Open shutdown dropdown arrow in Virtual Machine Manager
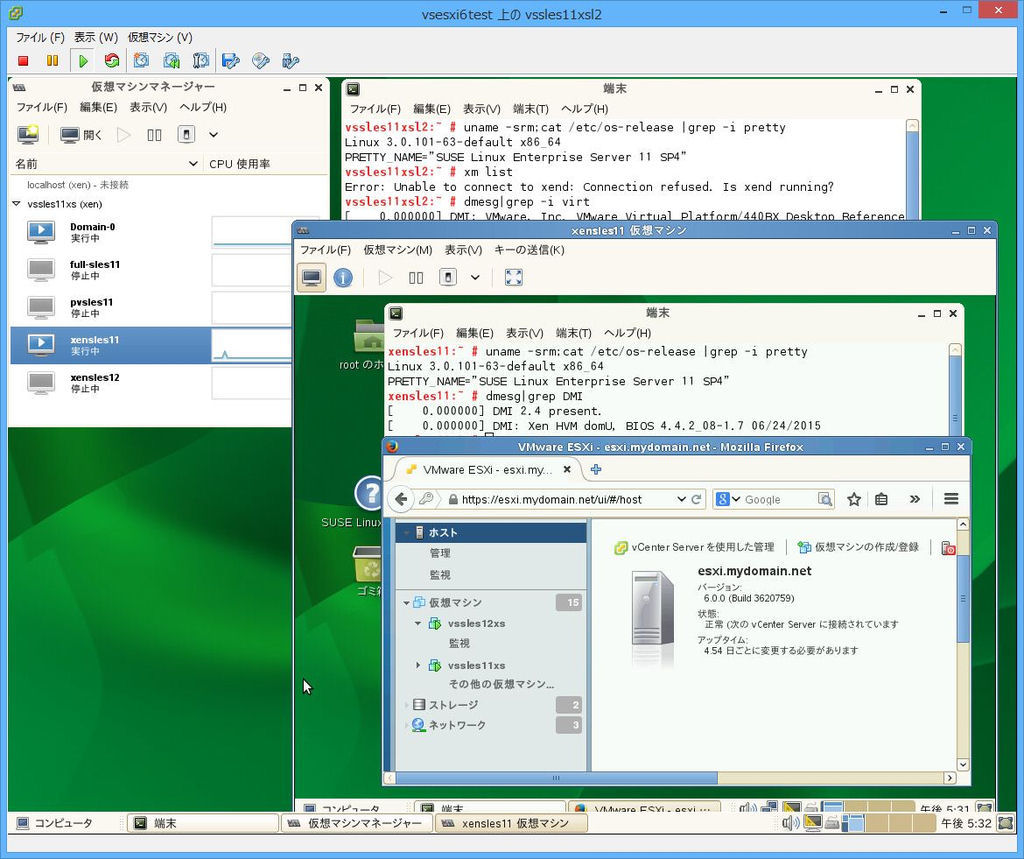The image size is (1024, 859). coord(214,135)
